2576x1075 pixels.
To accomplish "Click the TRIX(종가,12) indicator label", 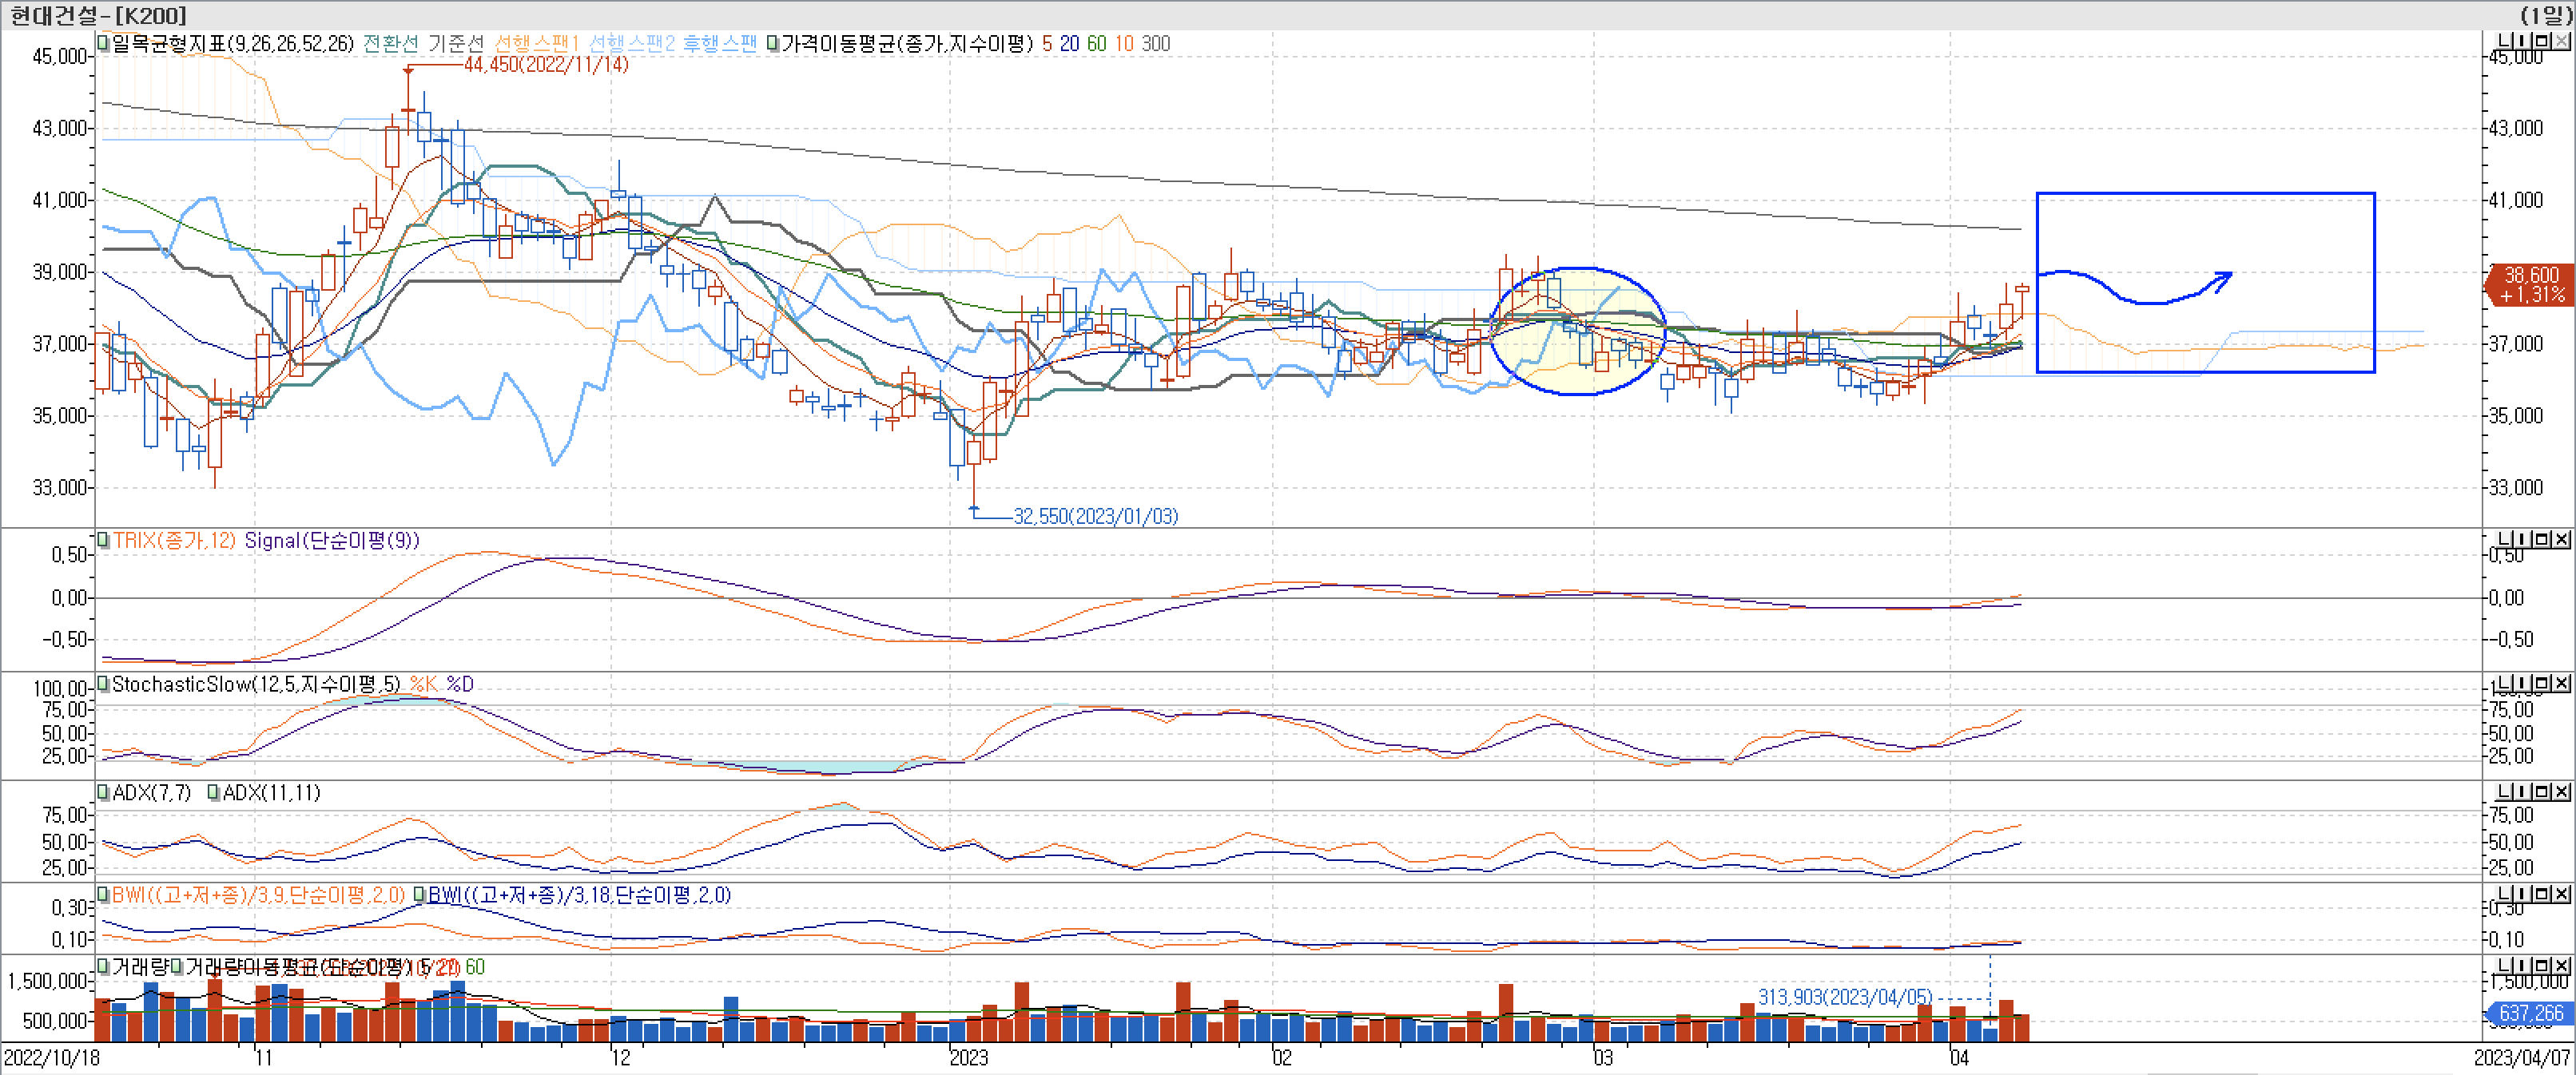I will pyautogui.click(x=174, y=541).
